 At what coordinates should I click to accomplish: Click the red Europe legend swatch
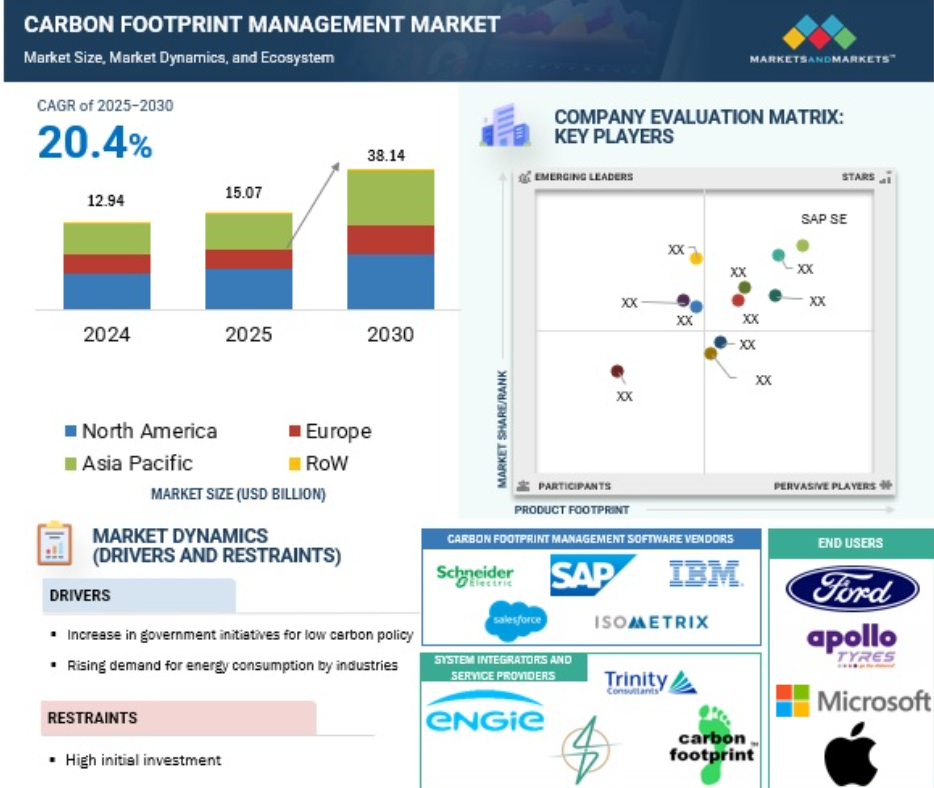pyautogui.click(x=294, y=431)
